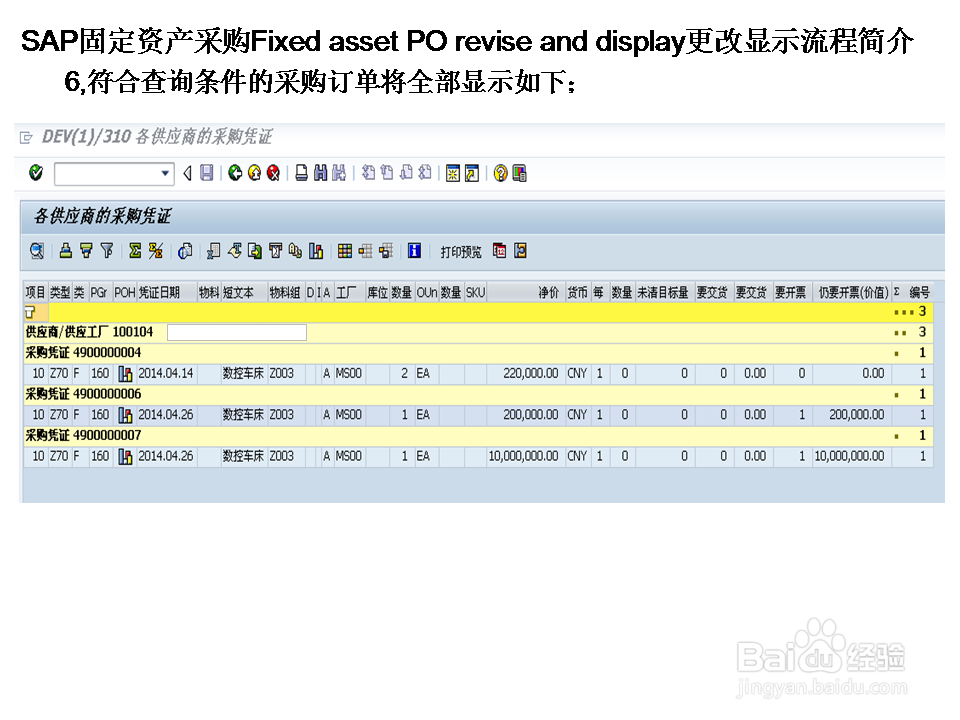Viewport: 960px width, 720px height.
Task: Create a new session icon
Action: tap(452, 173)
